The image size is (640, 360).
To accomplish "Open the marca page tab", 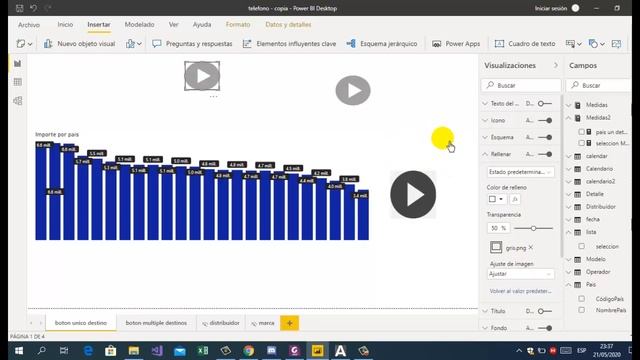I will (262, 323).
